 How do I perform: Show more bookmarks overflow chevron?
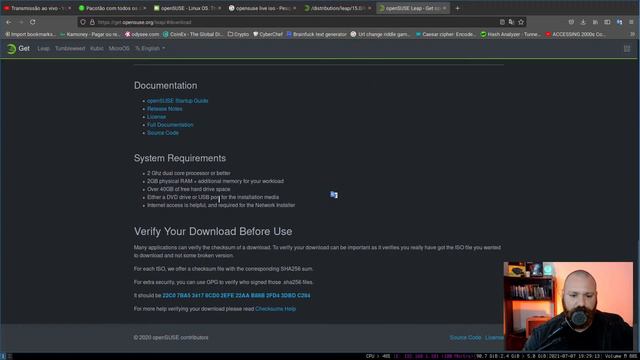[632, 34]
